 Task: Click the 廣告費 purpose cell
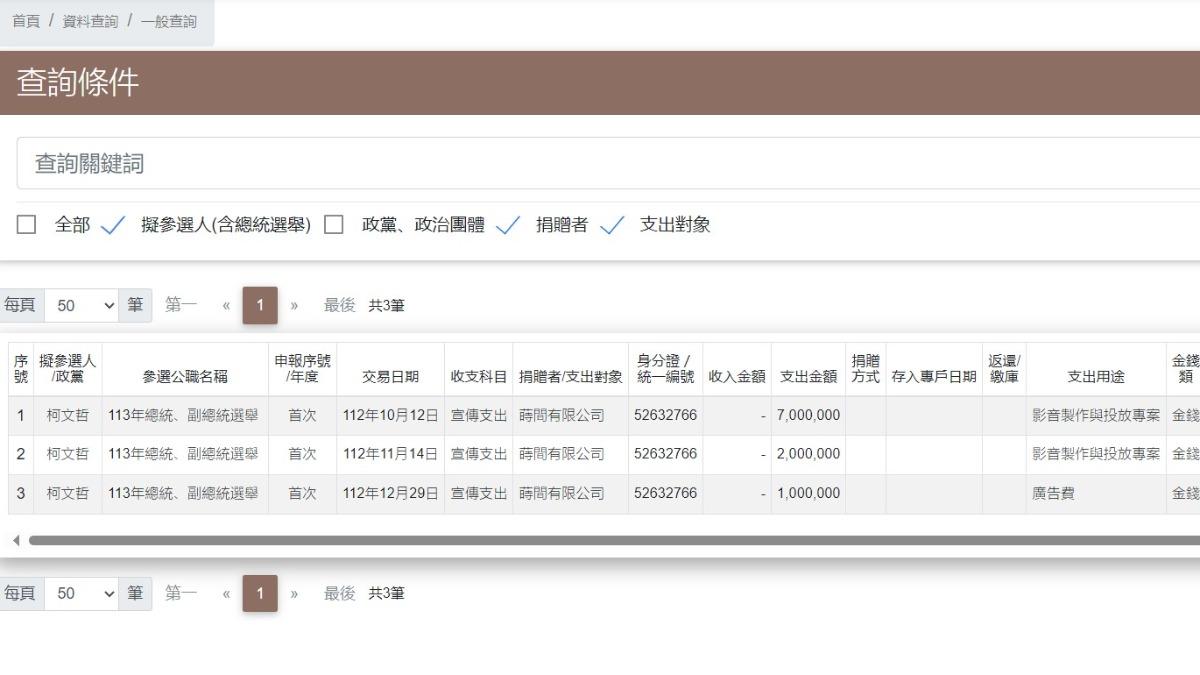pos(1096,494)
